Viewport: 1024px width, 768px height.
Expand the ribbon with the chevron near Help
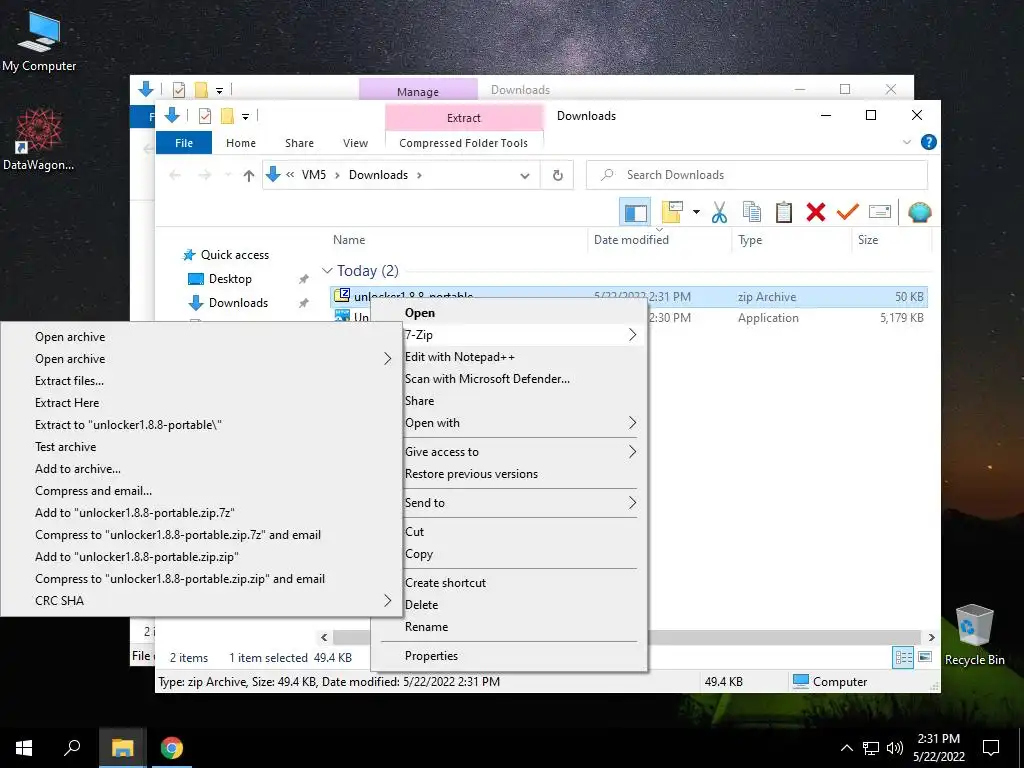point(906,142)
